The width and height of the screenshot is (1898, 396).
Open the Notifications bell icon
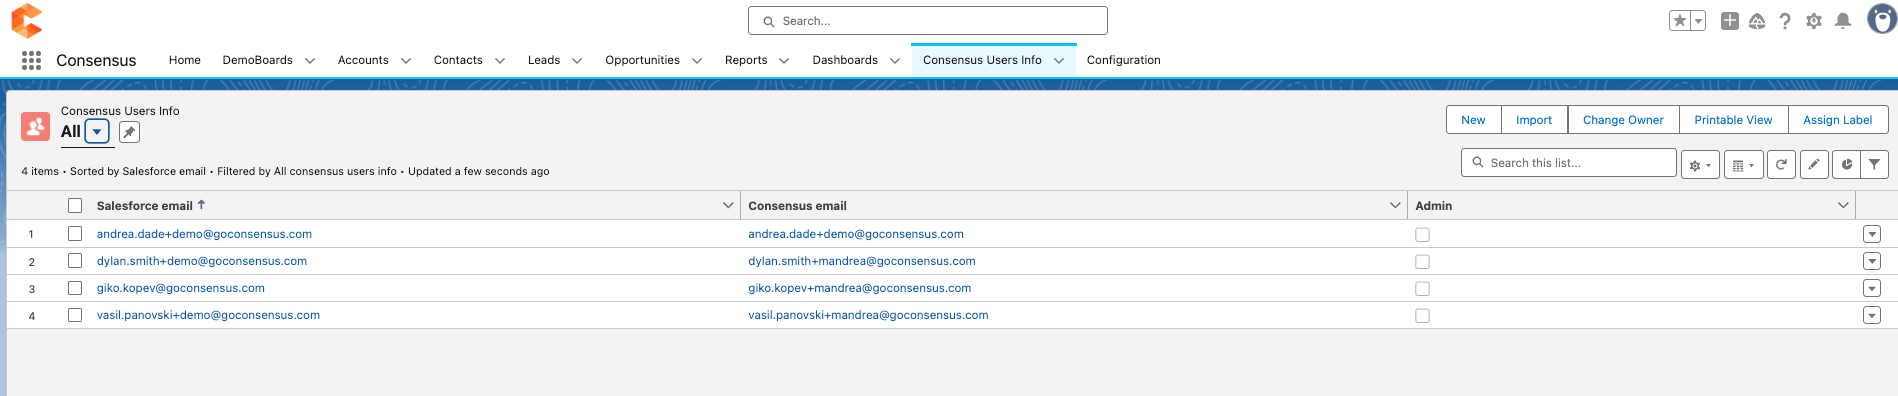point(1843,21)
